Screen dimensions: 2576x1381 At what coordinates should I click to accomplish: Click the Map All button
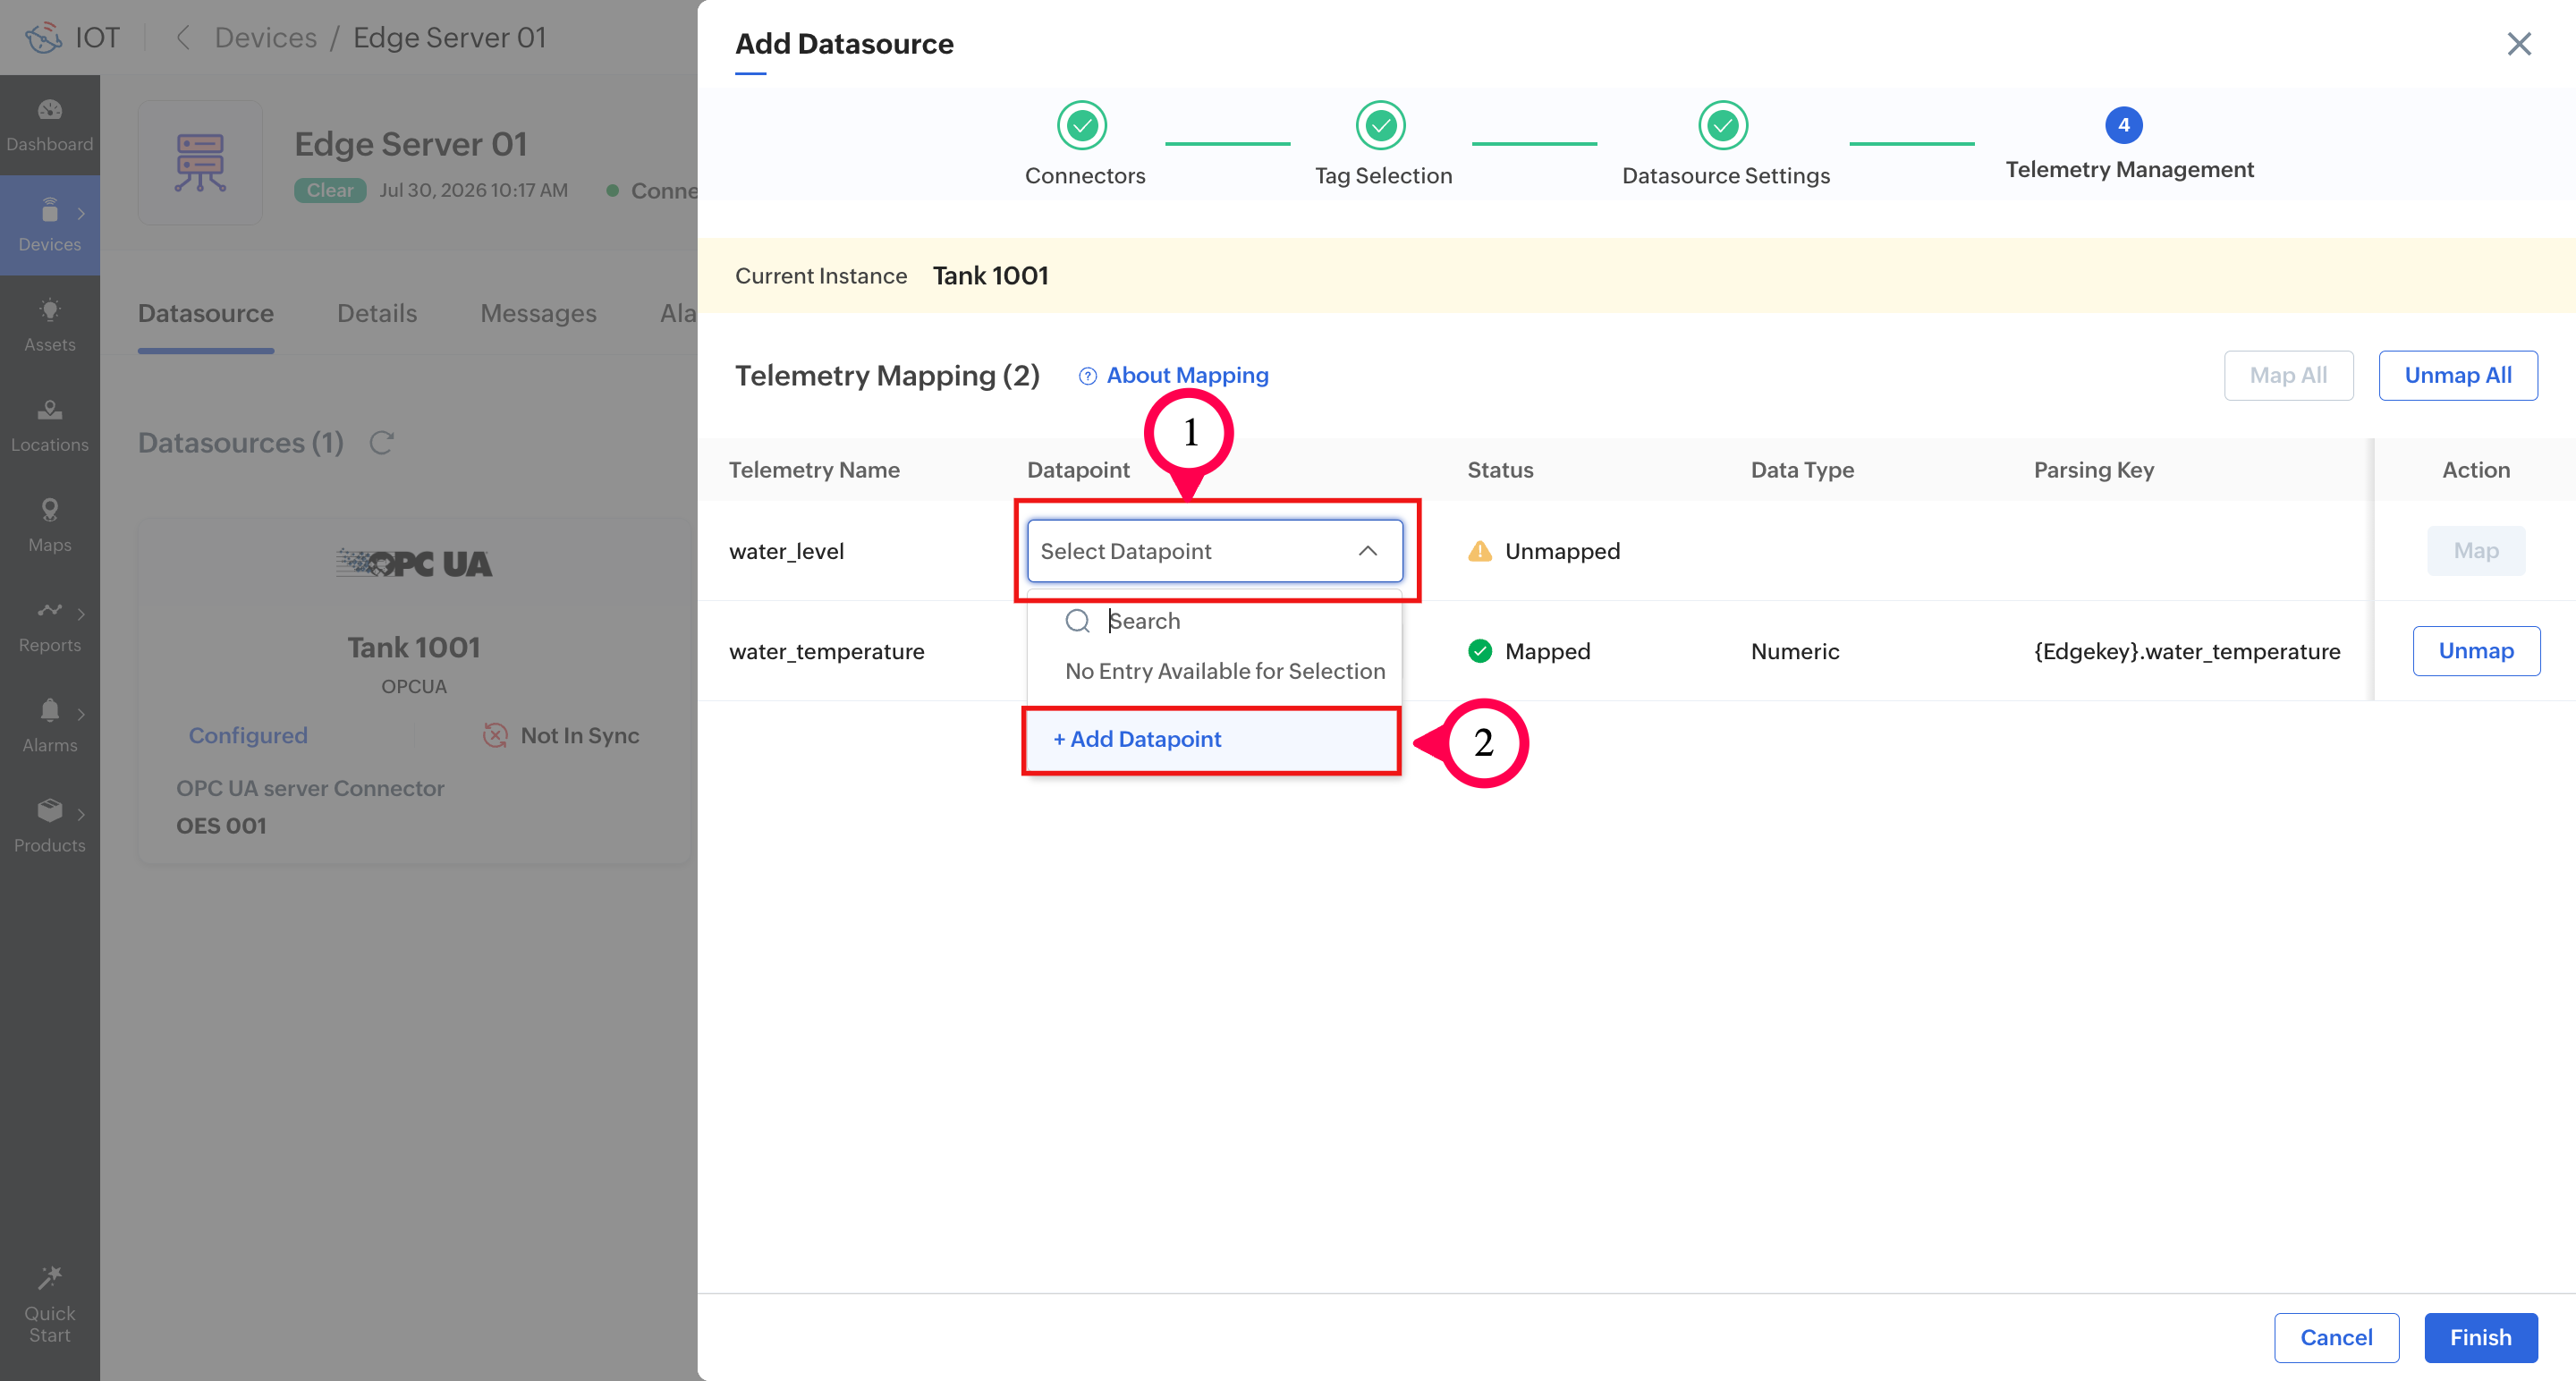click(x=2288, y=376)
